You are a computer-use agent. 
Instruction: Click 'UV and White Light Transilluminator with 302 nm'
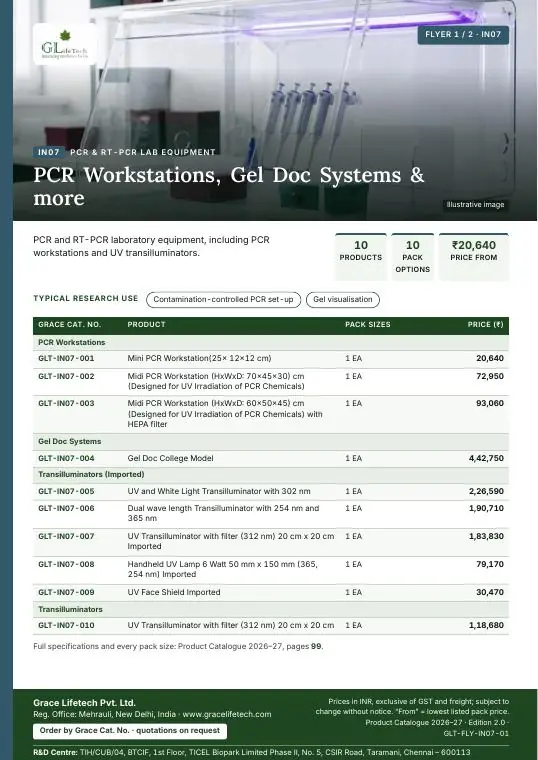pos(219,491)
